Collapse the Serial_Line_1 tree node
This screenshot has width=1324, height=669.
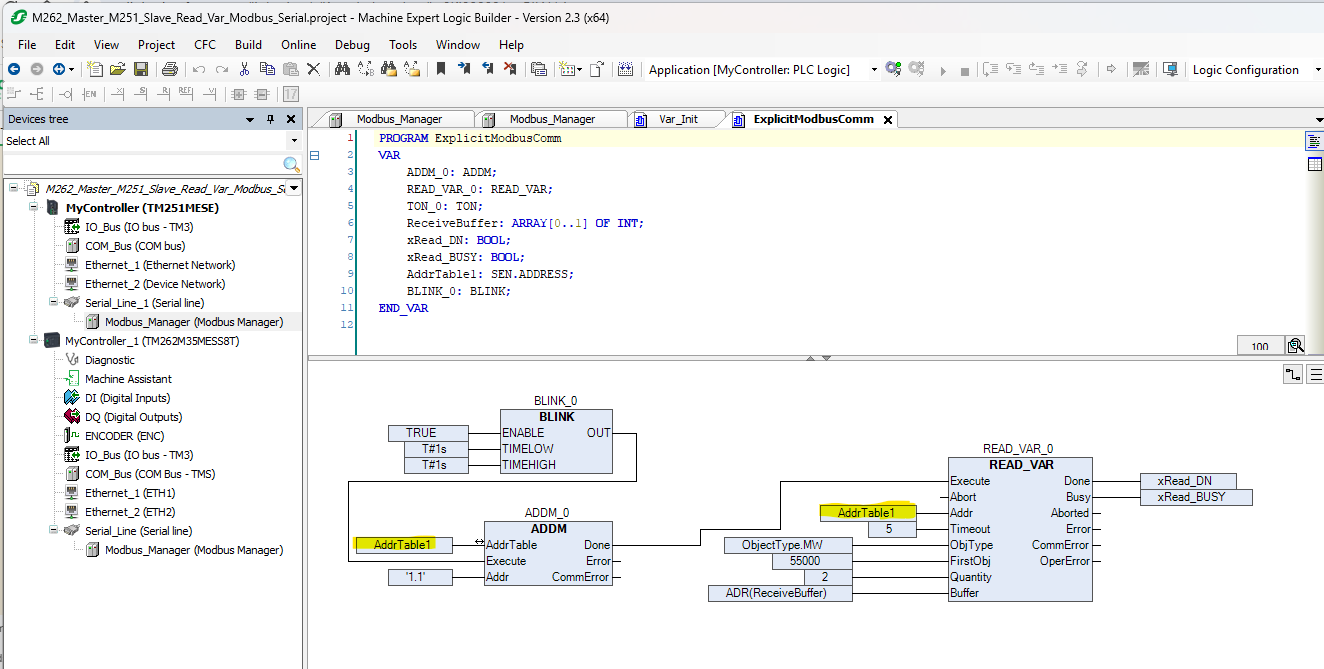click(53, 303)
